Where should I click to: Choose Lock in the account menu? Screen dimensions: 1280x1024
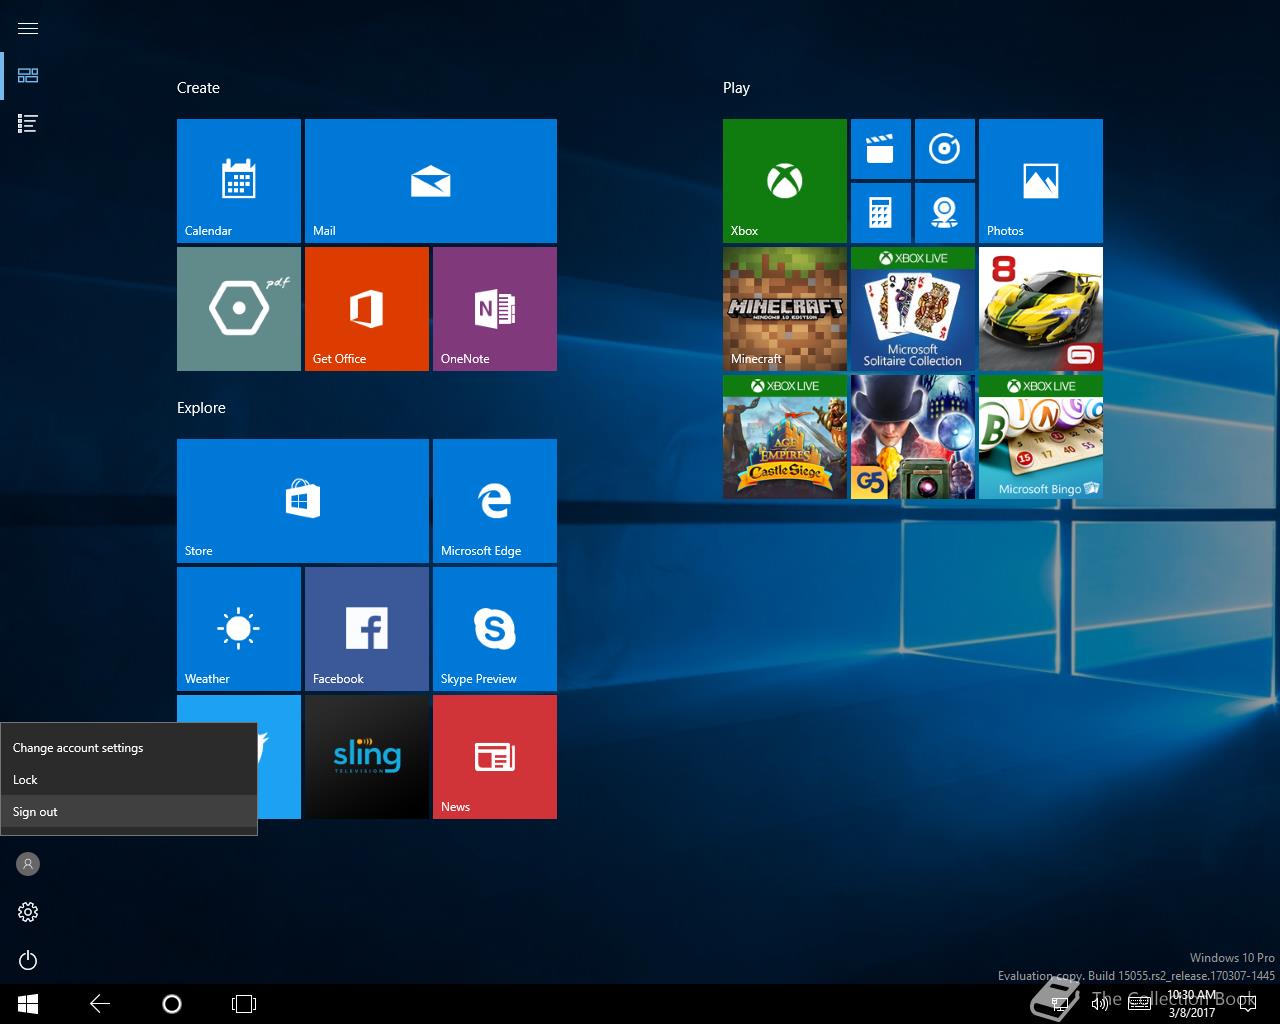(x=26, y=780)
